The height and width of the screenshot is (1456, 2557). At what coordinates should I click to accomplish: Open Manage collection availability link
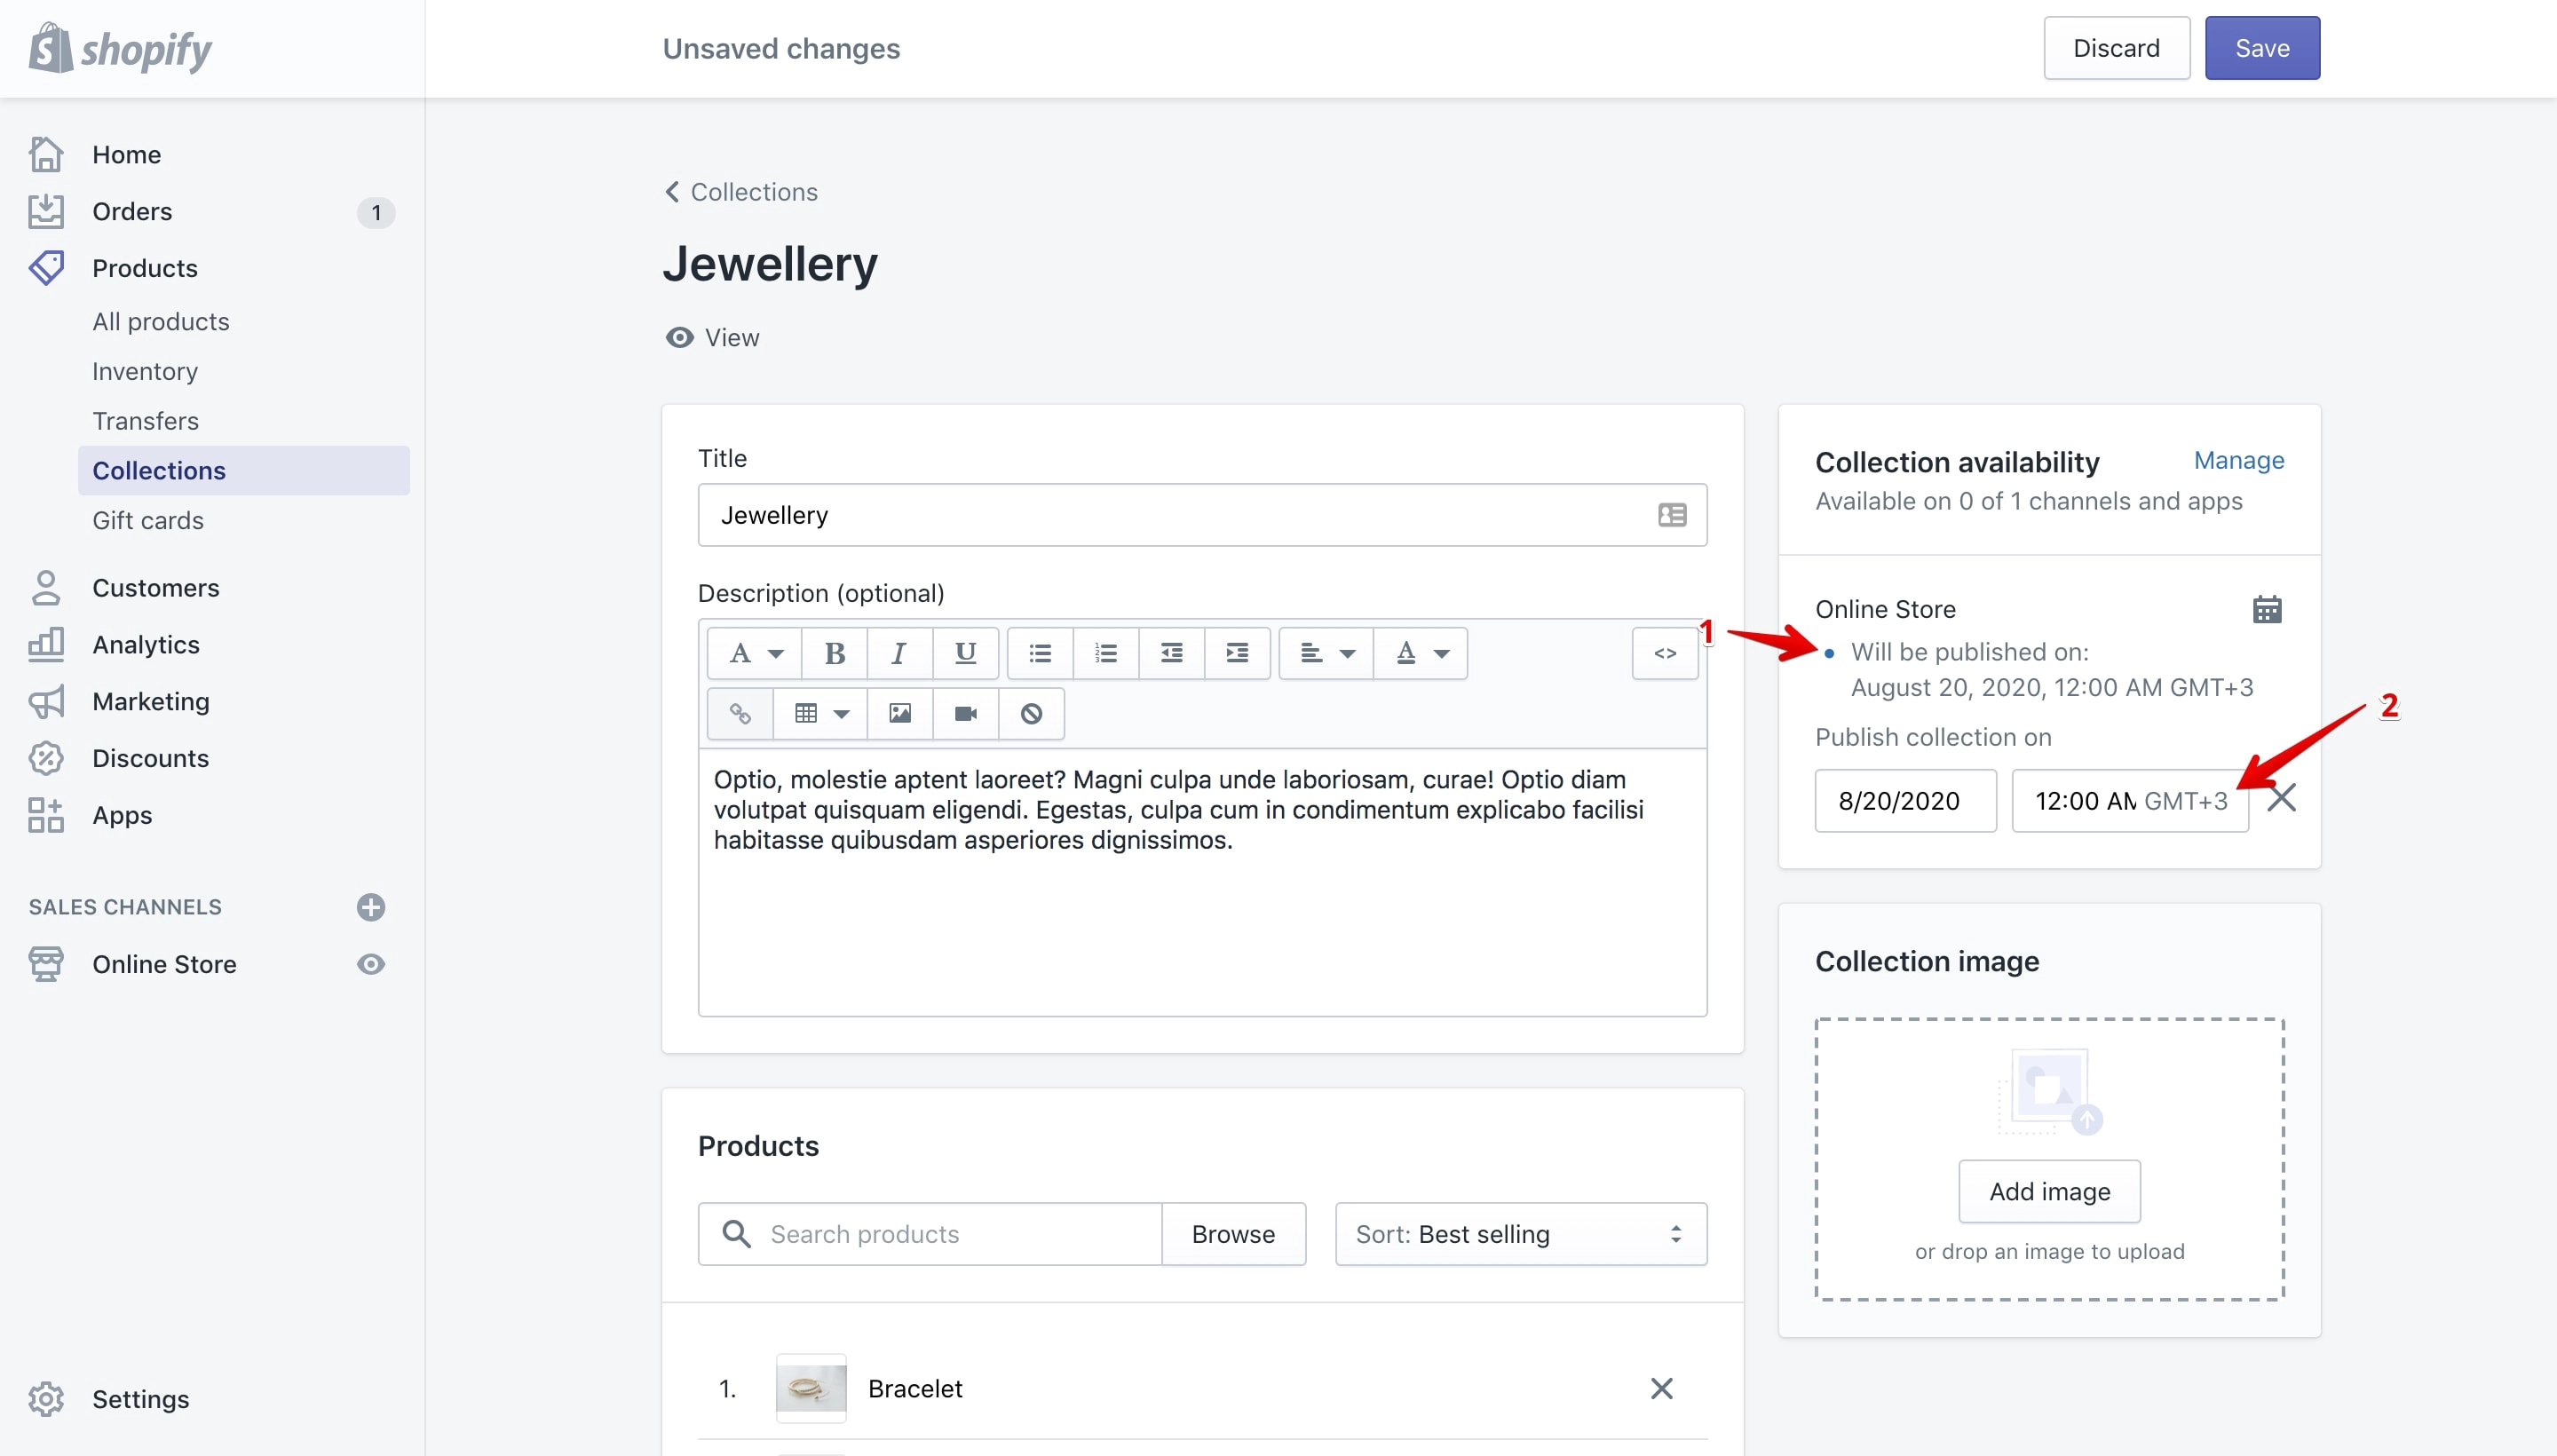(x=2239, y=460)
